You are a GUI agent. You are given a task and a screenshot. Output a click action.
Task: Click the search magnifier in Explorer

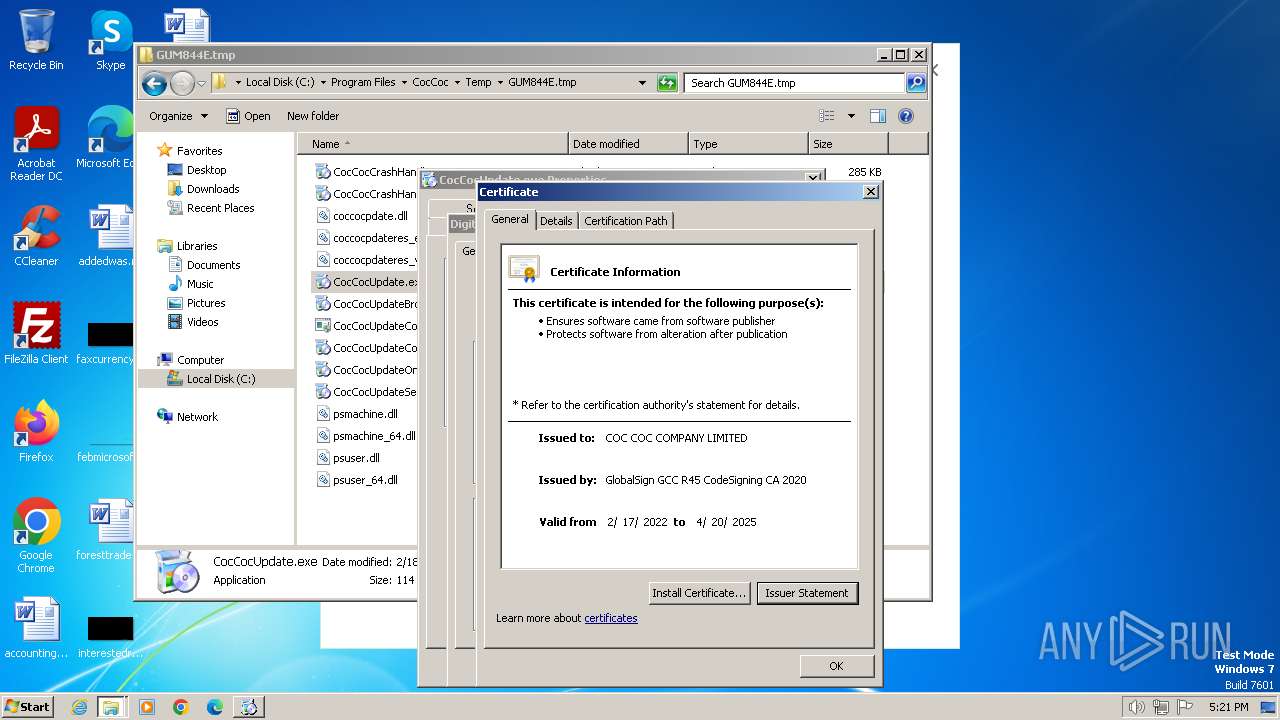coord(916,83)
